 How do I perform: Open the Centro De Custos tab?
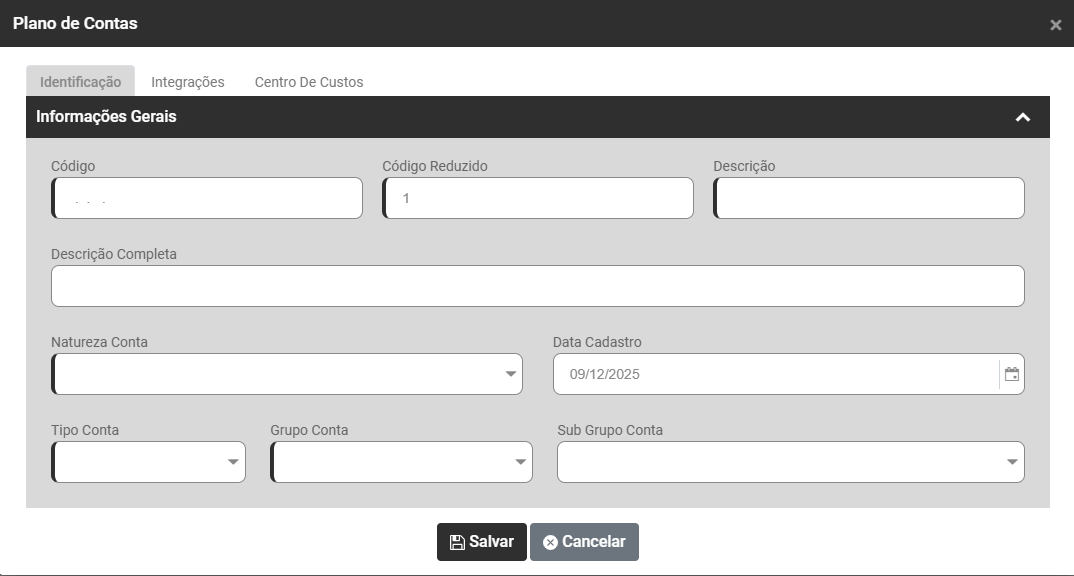click(309, 82)
